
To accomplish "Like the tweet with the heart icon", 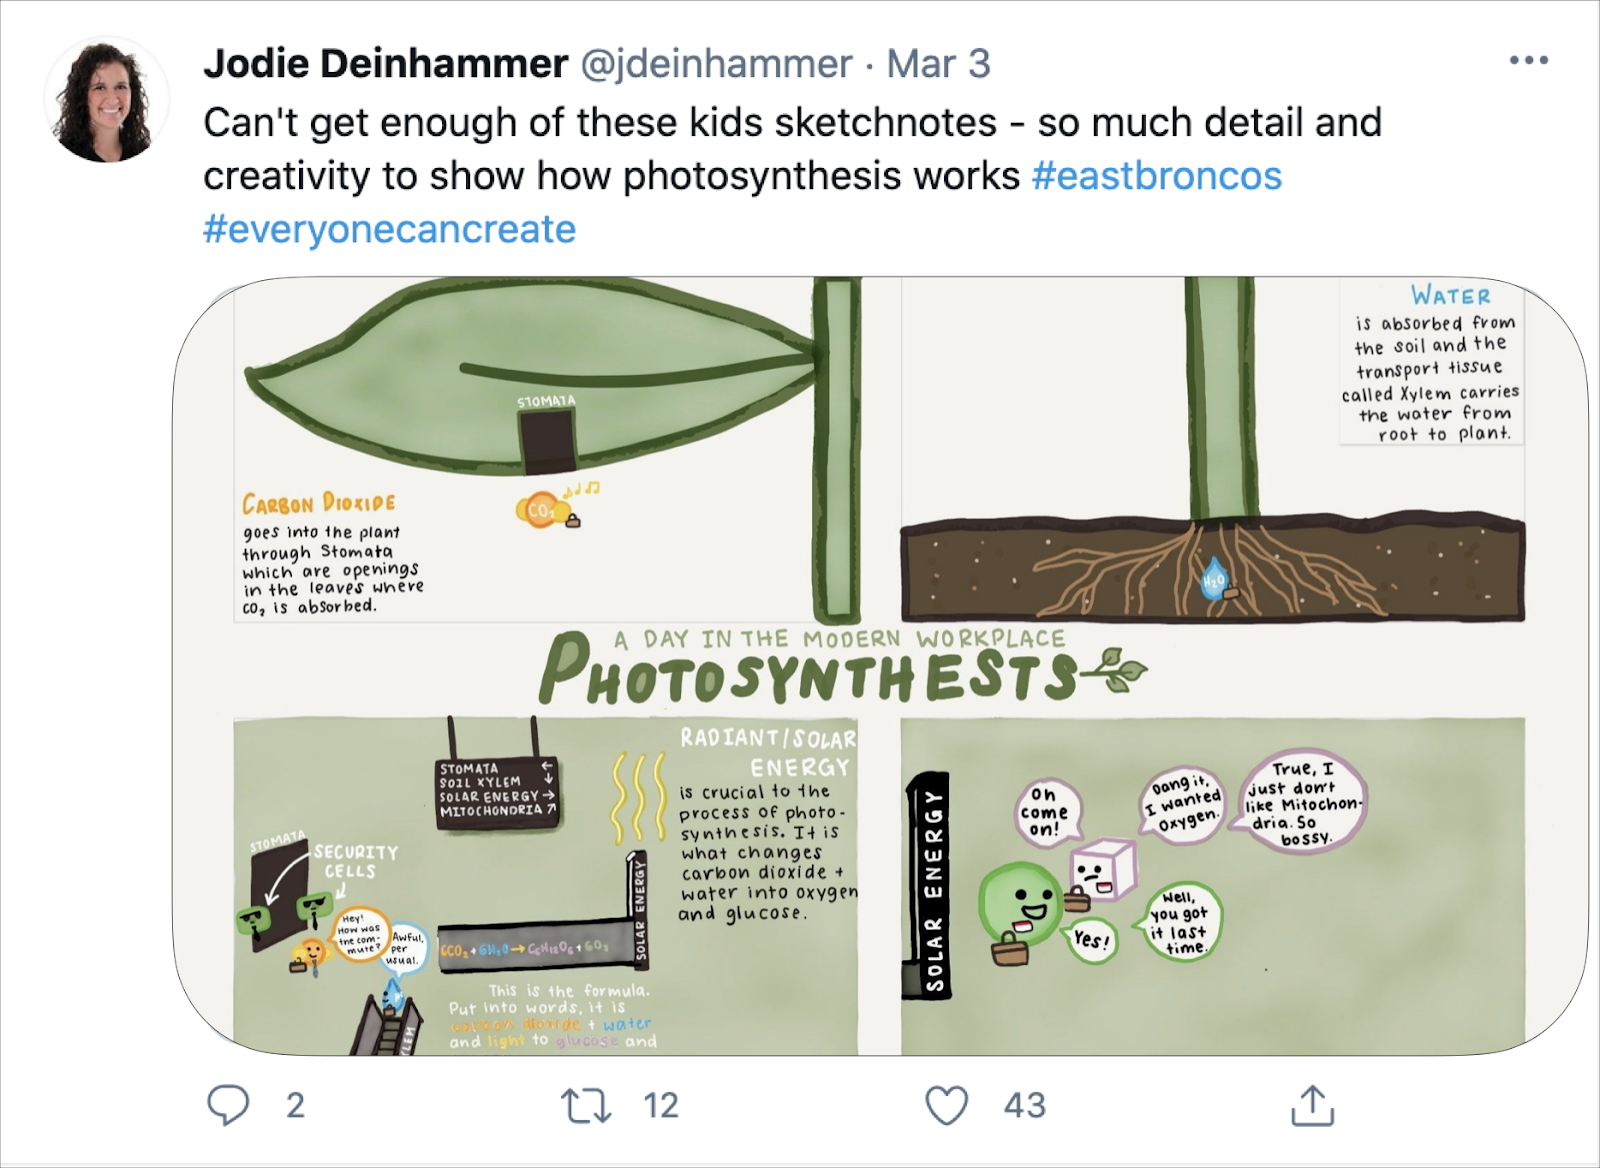I will click(x=946, y=1106).
